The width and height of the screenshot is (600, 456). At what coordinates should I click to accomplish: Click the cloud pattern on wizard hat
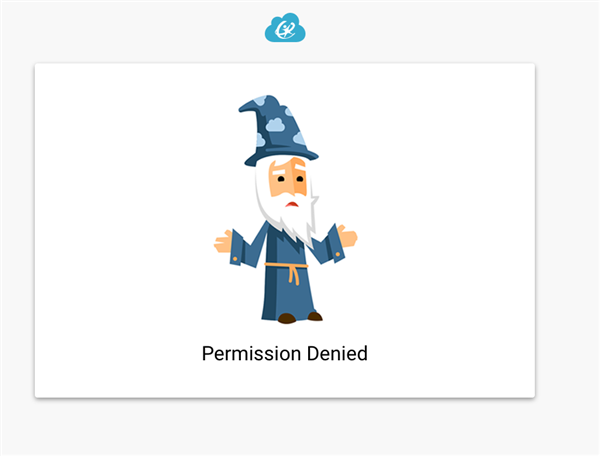[275, 125]
